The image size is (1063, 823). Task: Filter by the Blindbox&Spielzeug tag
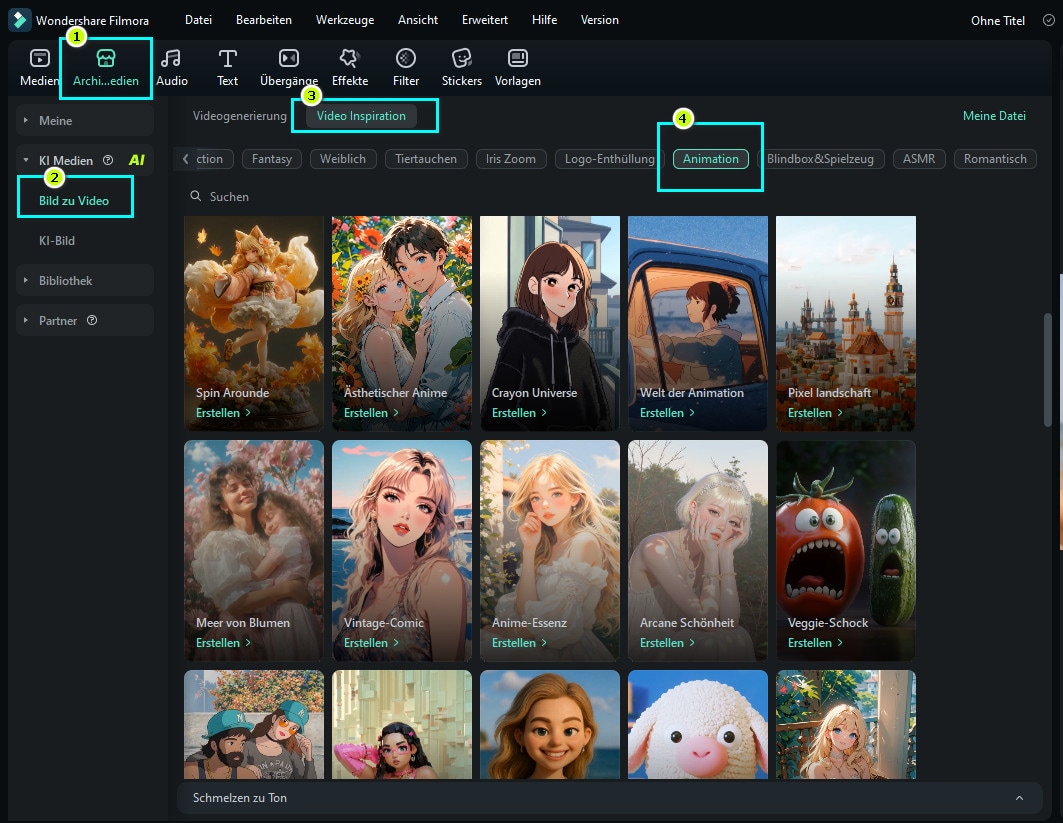point(820,159)
